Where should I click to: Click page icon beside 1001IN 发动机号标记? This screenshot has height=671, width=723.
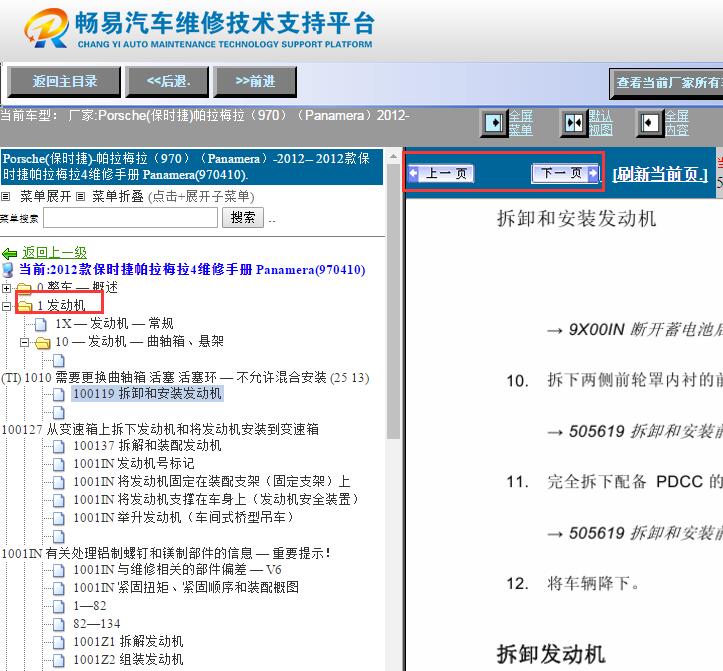[x=59, y=464]
